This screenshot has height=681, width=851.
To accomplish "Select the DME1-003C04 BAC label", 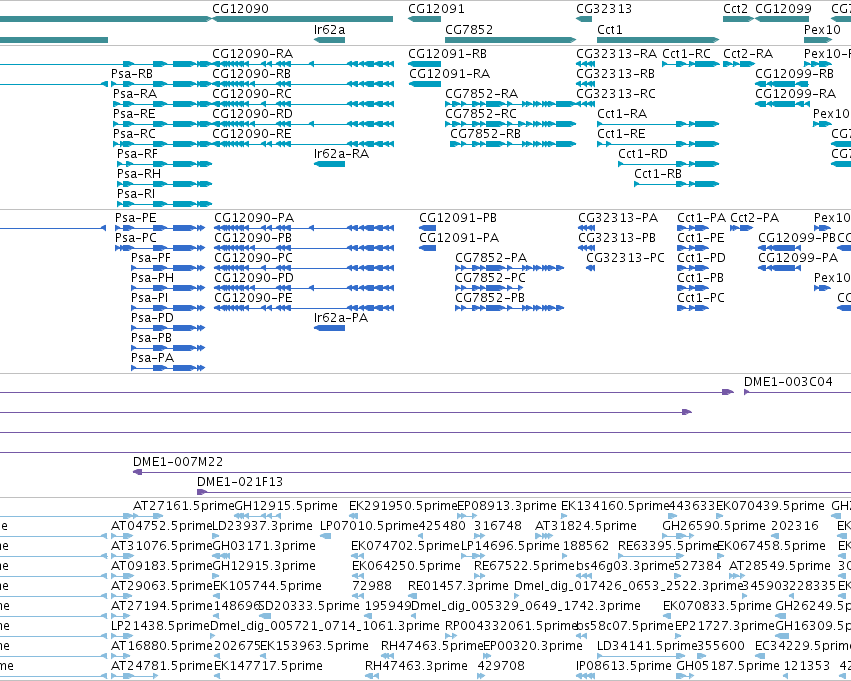I will (788, 382).
